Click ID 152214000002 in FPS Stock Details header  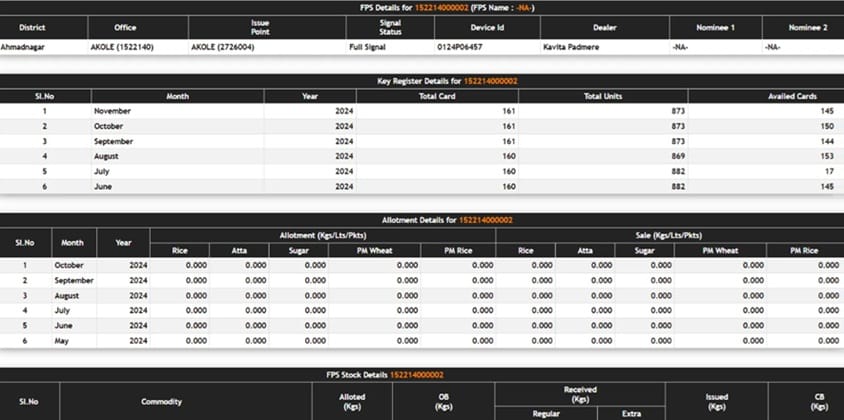[x=417, y=375]
